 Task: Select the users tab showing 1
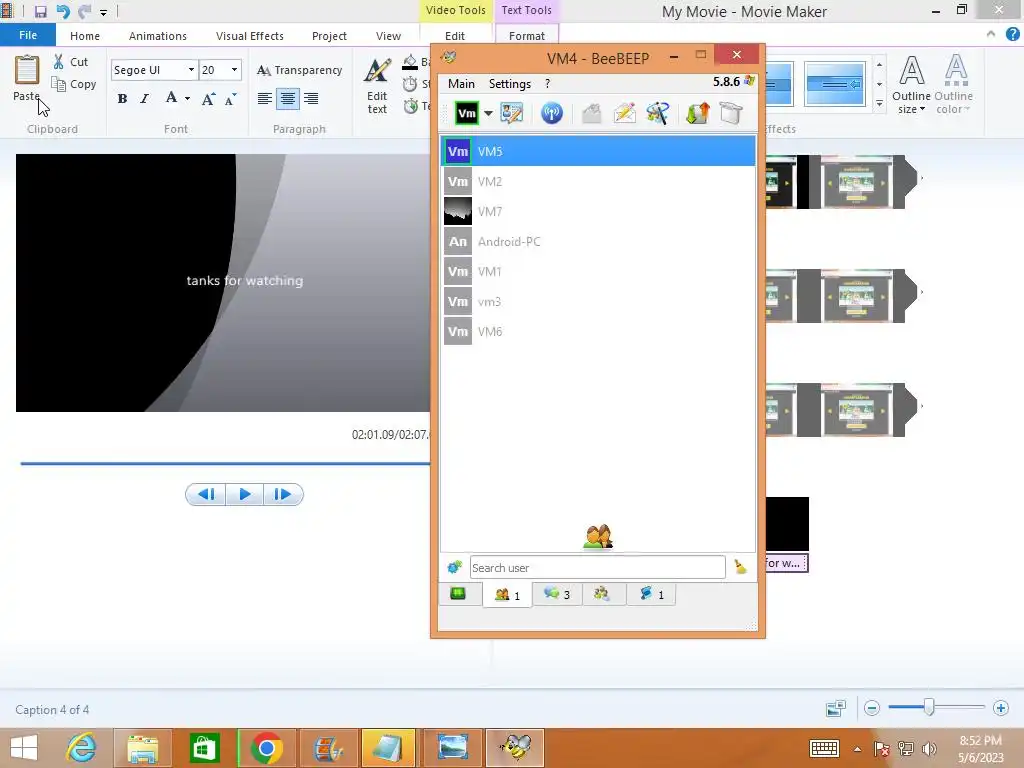(x=507, y=595)
